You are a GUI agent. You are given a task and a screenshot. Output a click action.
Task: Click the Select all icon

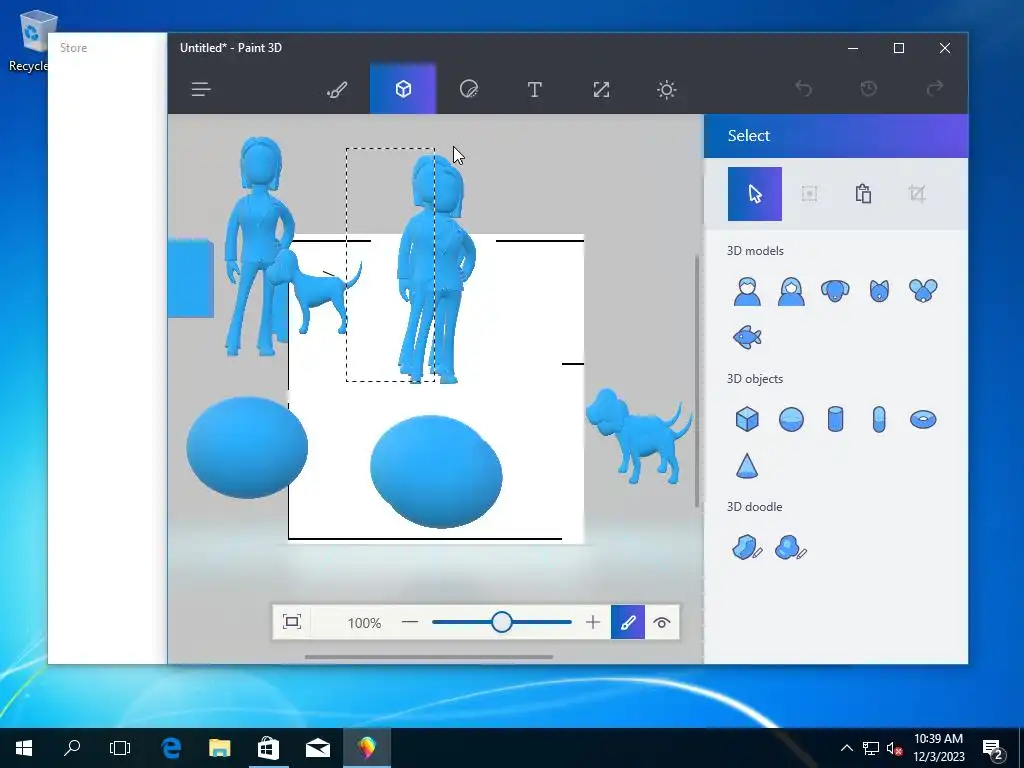click(809, 194)
